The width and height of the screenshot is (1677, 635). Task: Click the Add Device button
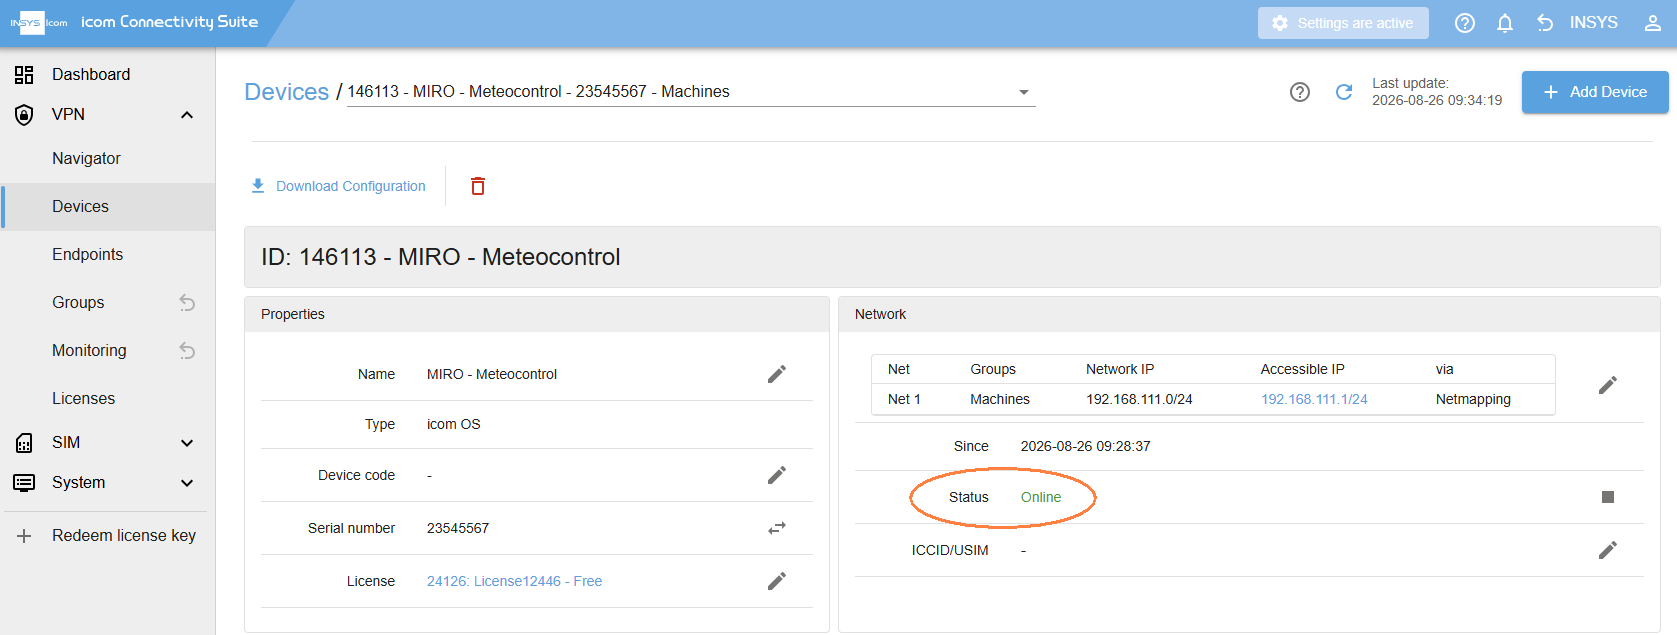[x=1595, y=92]
